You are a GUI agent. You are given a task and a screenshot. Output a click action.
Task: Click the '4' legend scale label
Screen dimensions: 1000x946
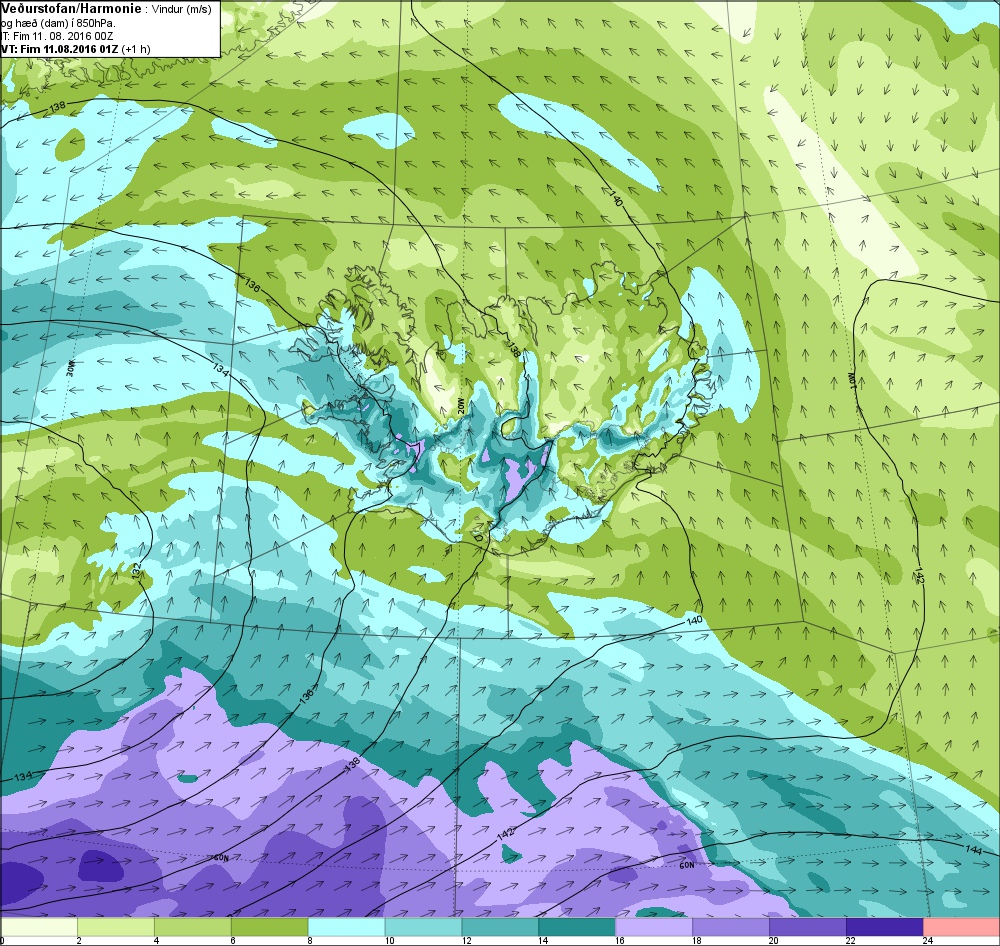tap(156, 941)
